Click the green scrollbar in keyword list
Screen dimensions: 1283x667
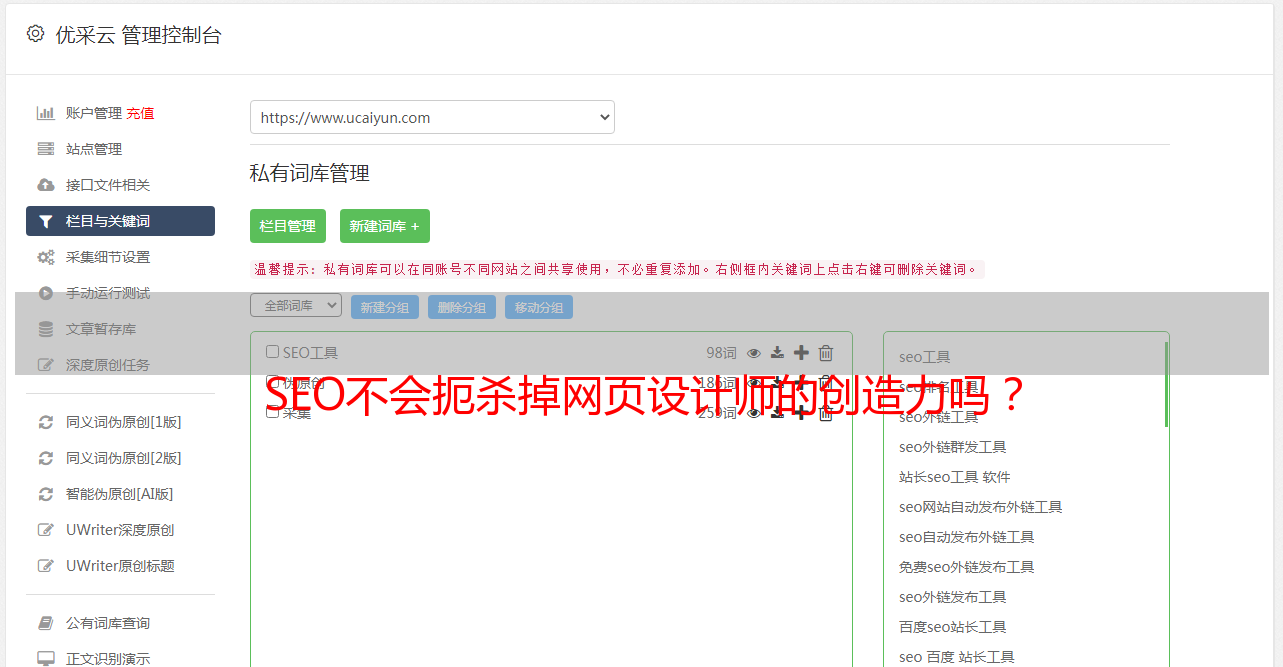coord(1166,384)
